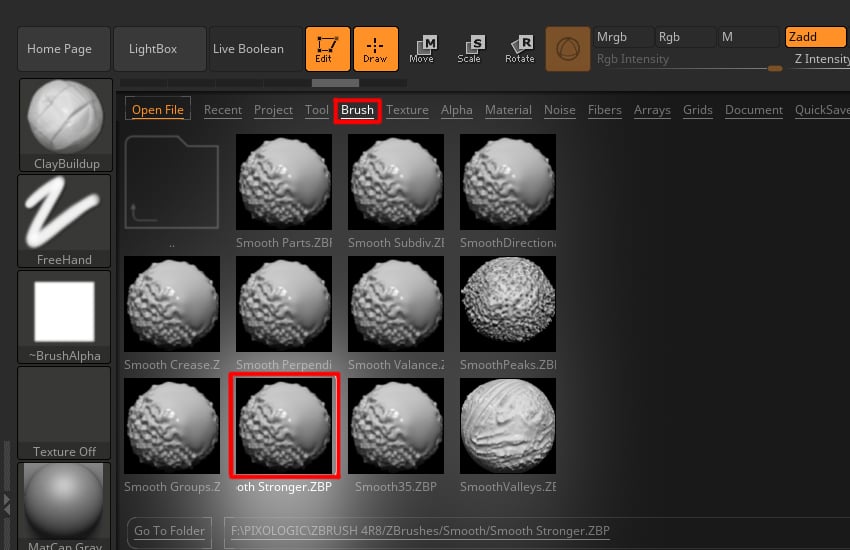850x550 pixels.
Task: Toggle the Zadd mode
Action: click(x=814, y=37)
